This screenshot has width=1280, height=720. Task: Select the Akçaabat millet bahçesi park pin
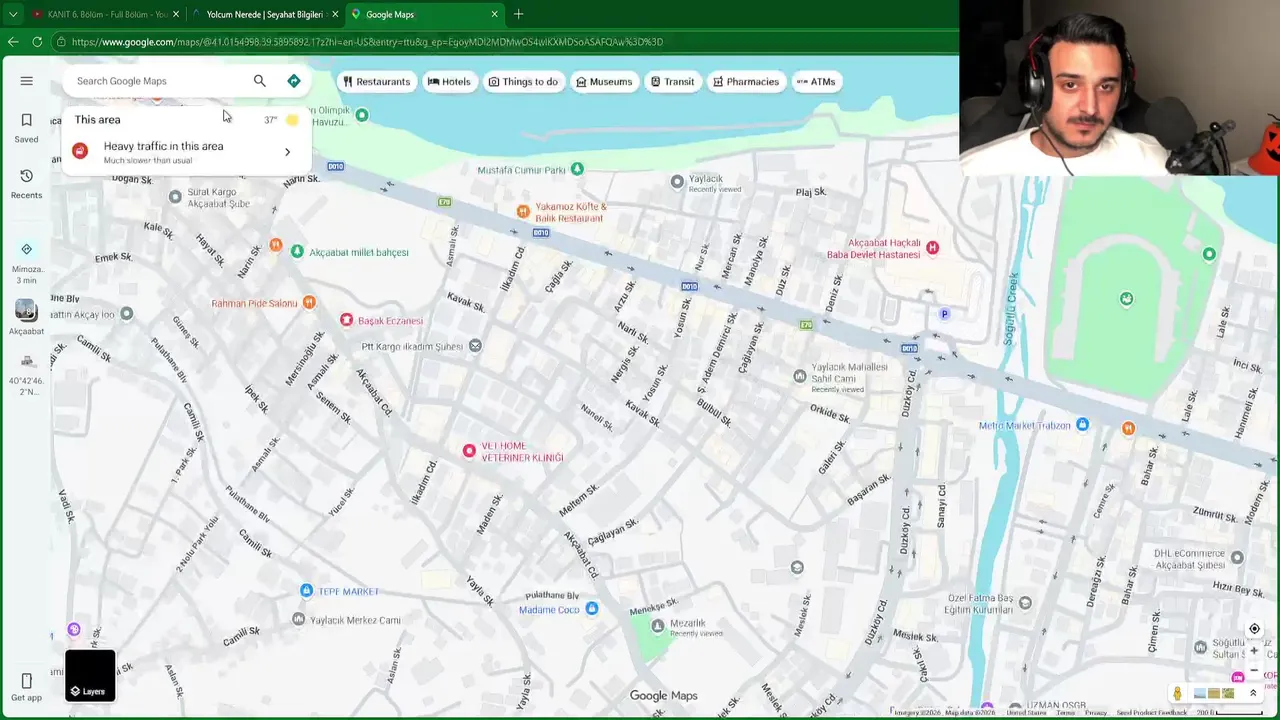coord(297,251)
